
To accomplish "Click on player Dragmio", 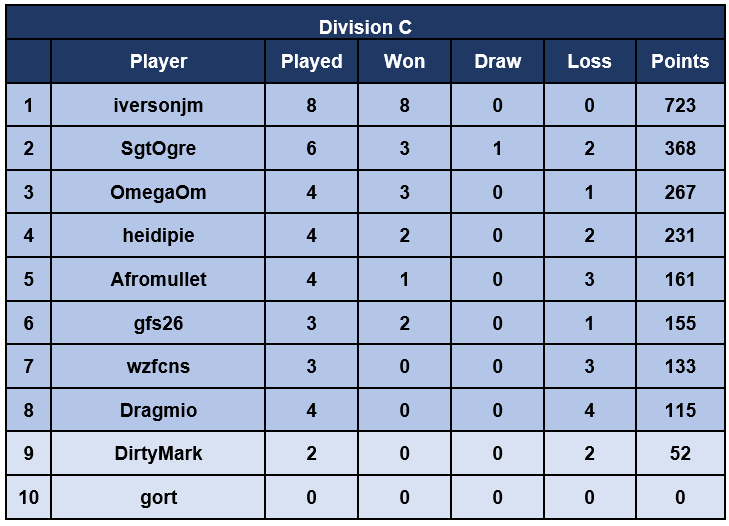I will [x=158, y=410].
